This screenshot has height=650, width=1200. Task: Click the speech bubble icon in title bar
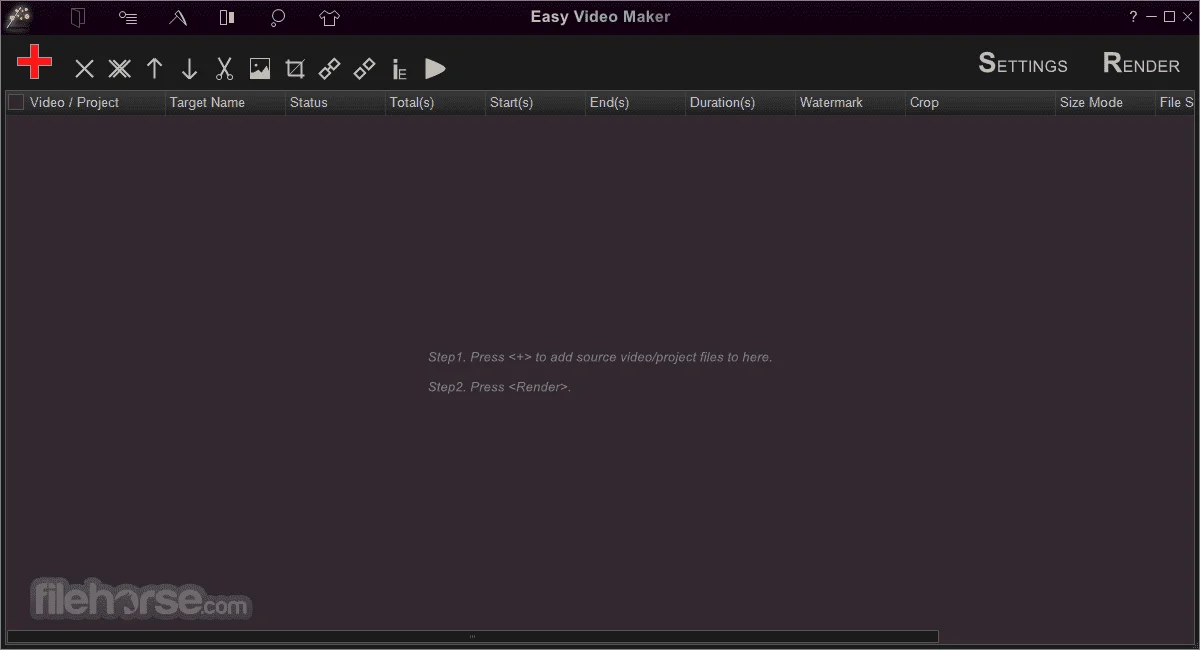pos(278,17)
